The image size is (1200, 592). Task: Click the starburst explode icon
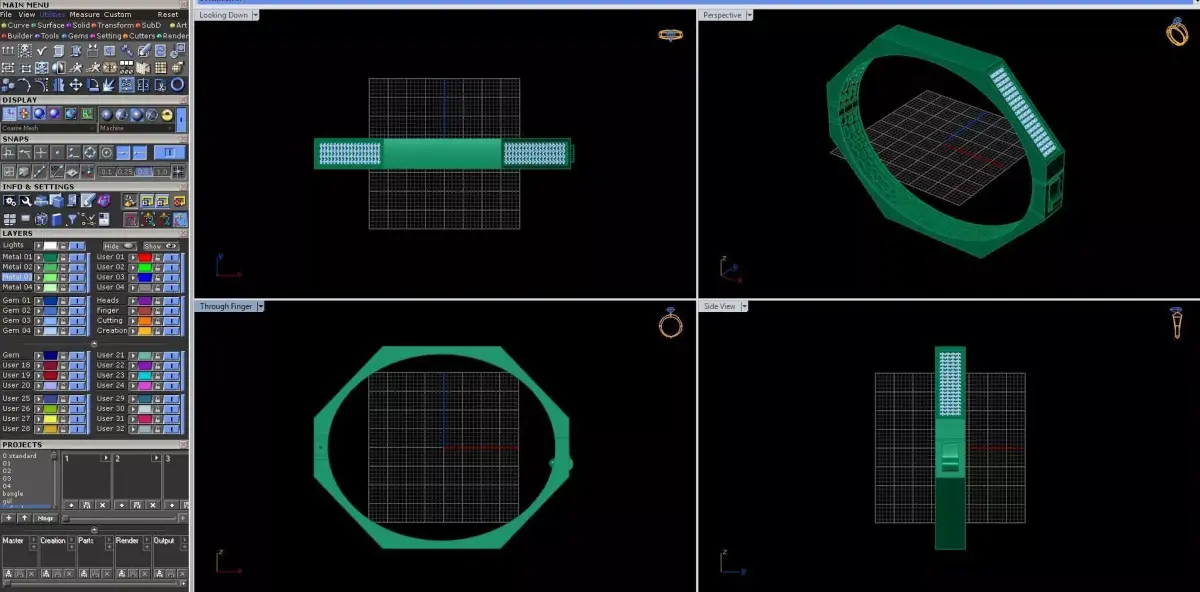tap(108, 85)
